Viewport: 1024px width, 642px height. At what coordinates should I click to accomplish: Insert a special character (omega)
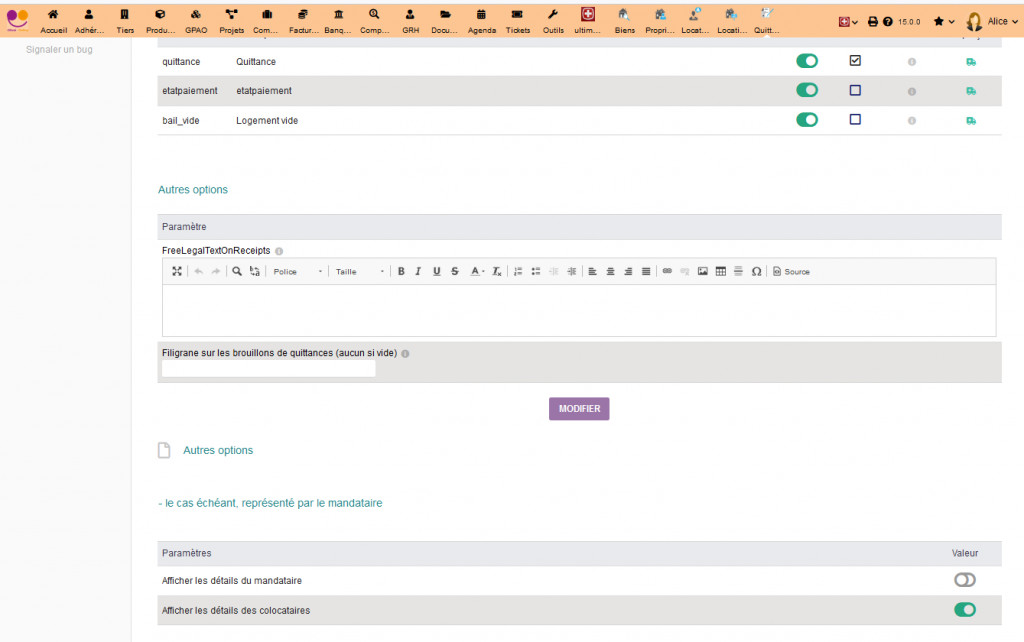(x=756, y=271)
